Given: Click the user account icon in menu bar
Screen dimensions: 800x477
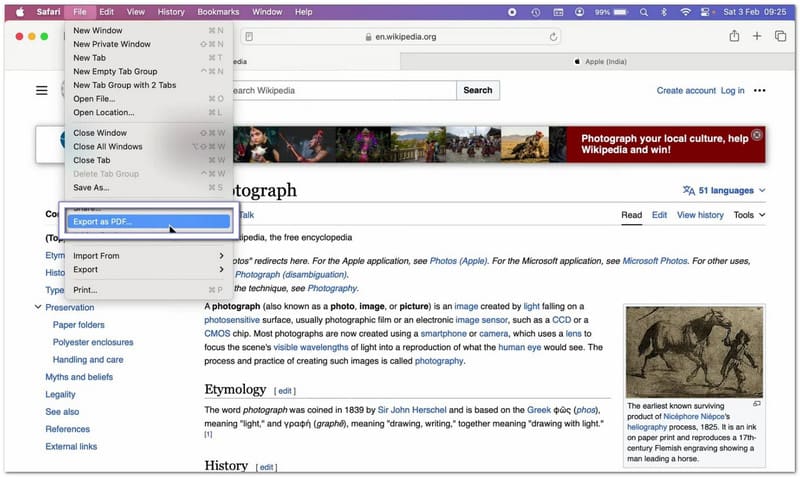Looking at the screenshot, I should pos(580,12).
